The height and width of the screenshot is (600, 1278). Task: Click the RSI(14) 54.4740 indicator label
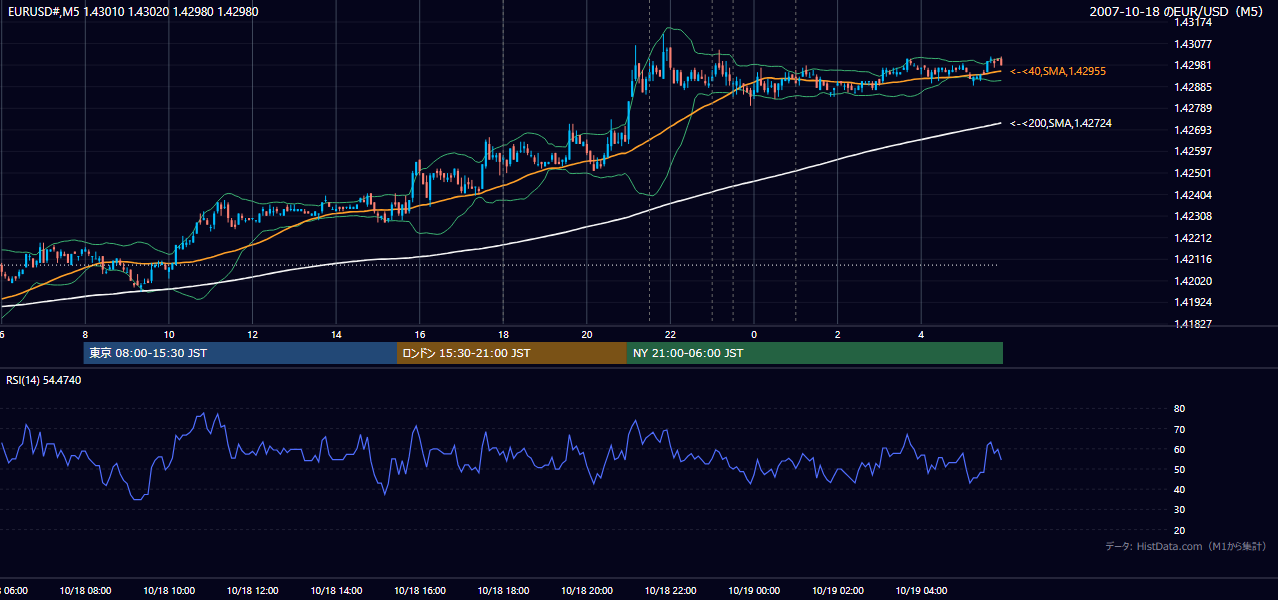point(44,380)
